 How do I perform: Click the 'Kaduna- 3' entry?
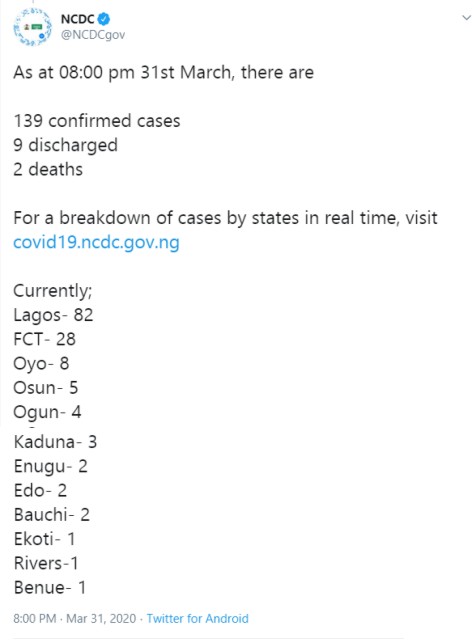(x=55, y=442)
